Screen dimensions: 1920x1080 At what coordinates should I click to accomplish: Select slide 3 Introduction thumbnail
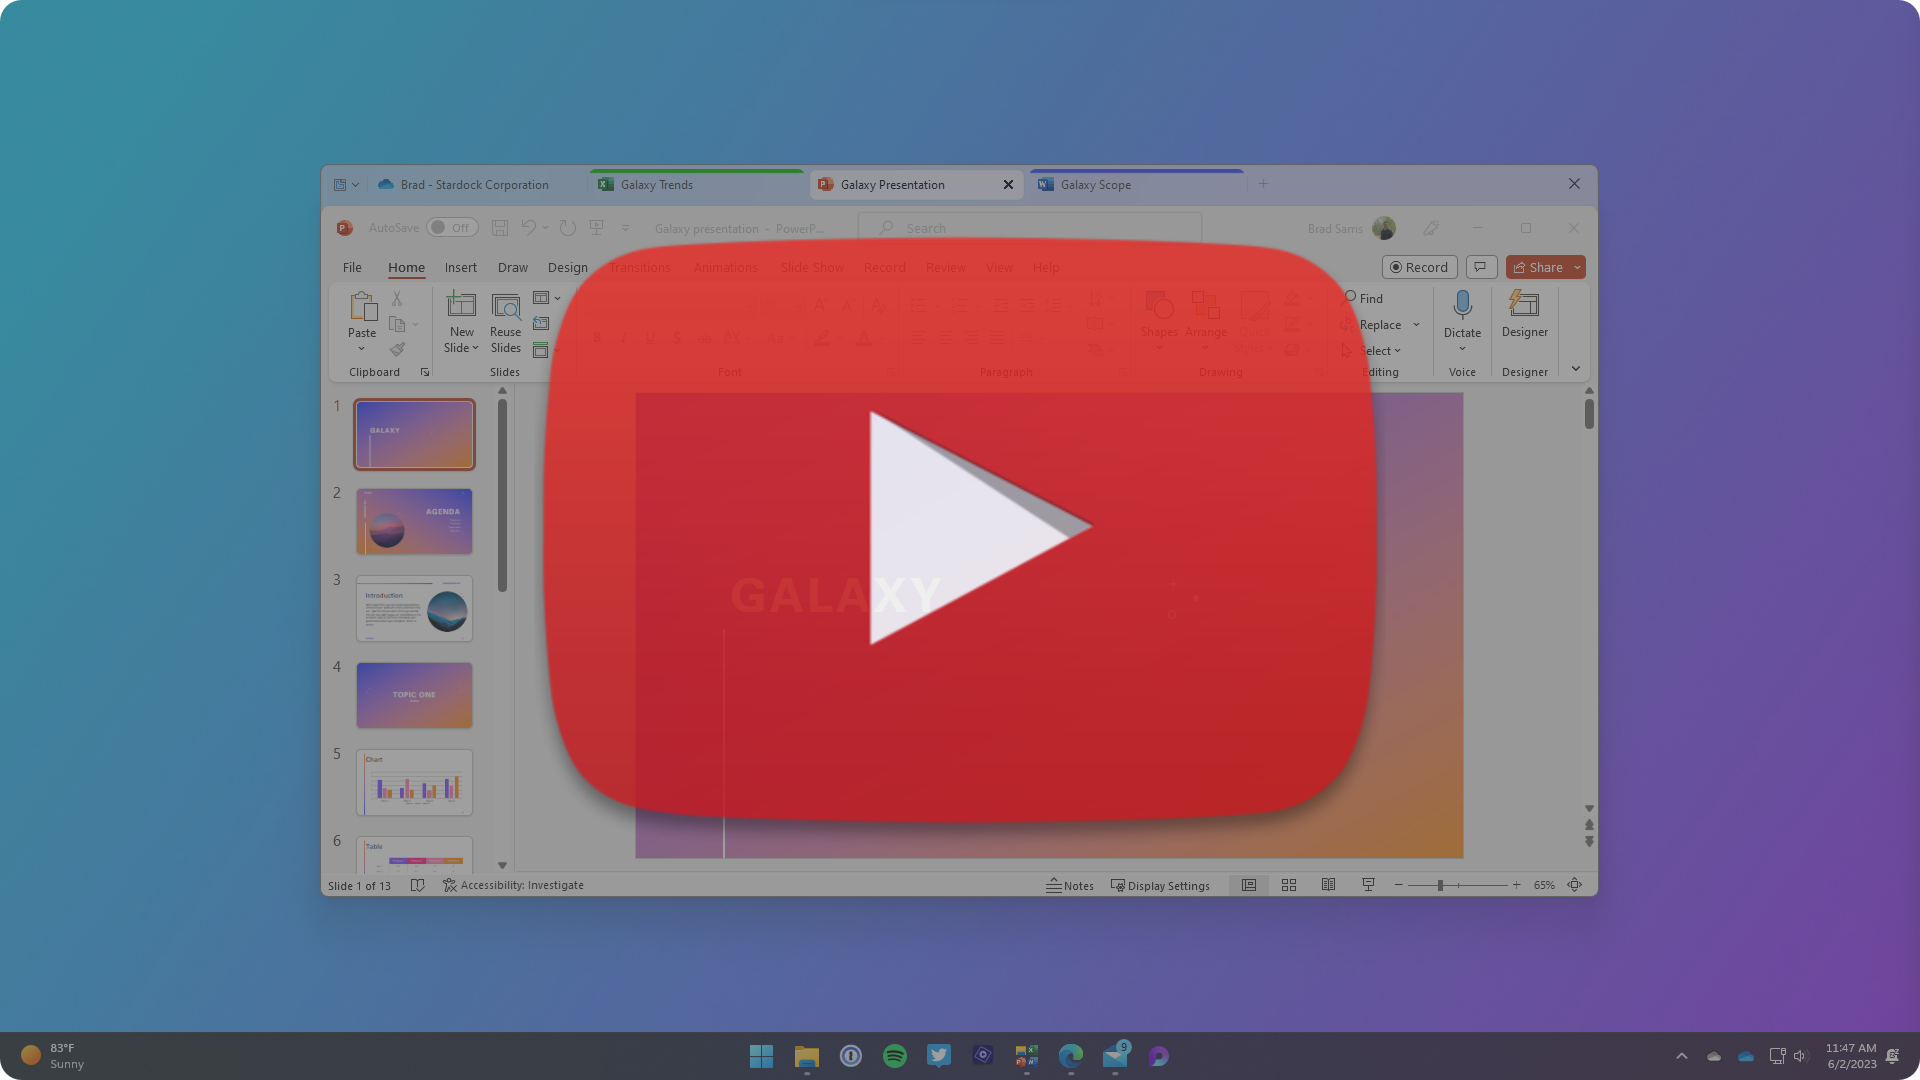tap(414, 608)
